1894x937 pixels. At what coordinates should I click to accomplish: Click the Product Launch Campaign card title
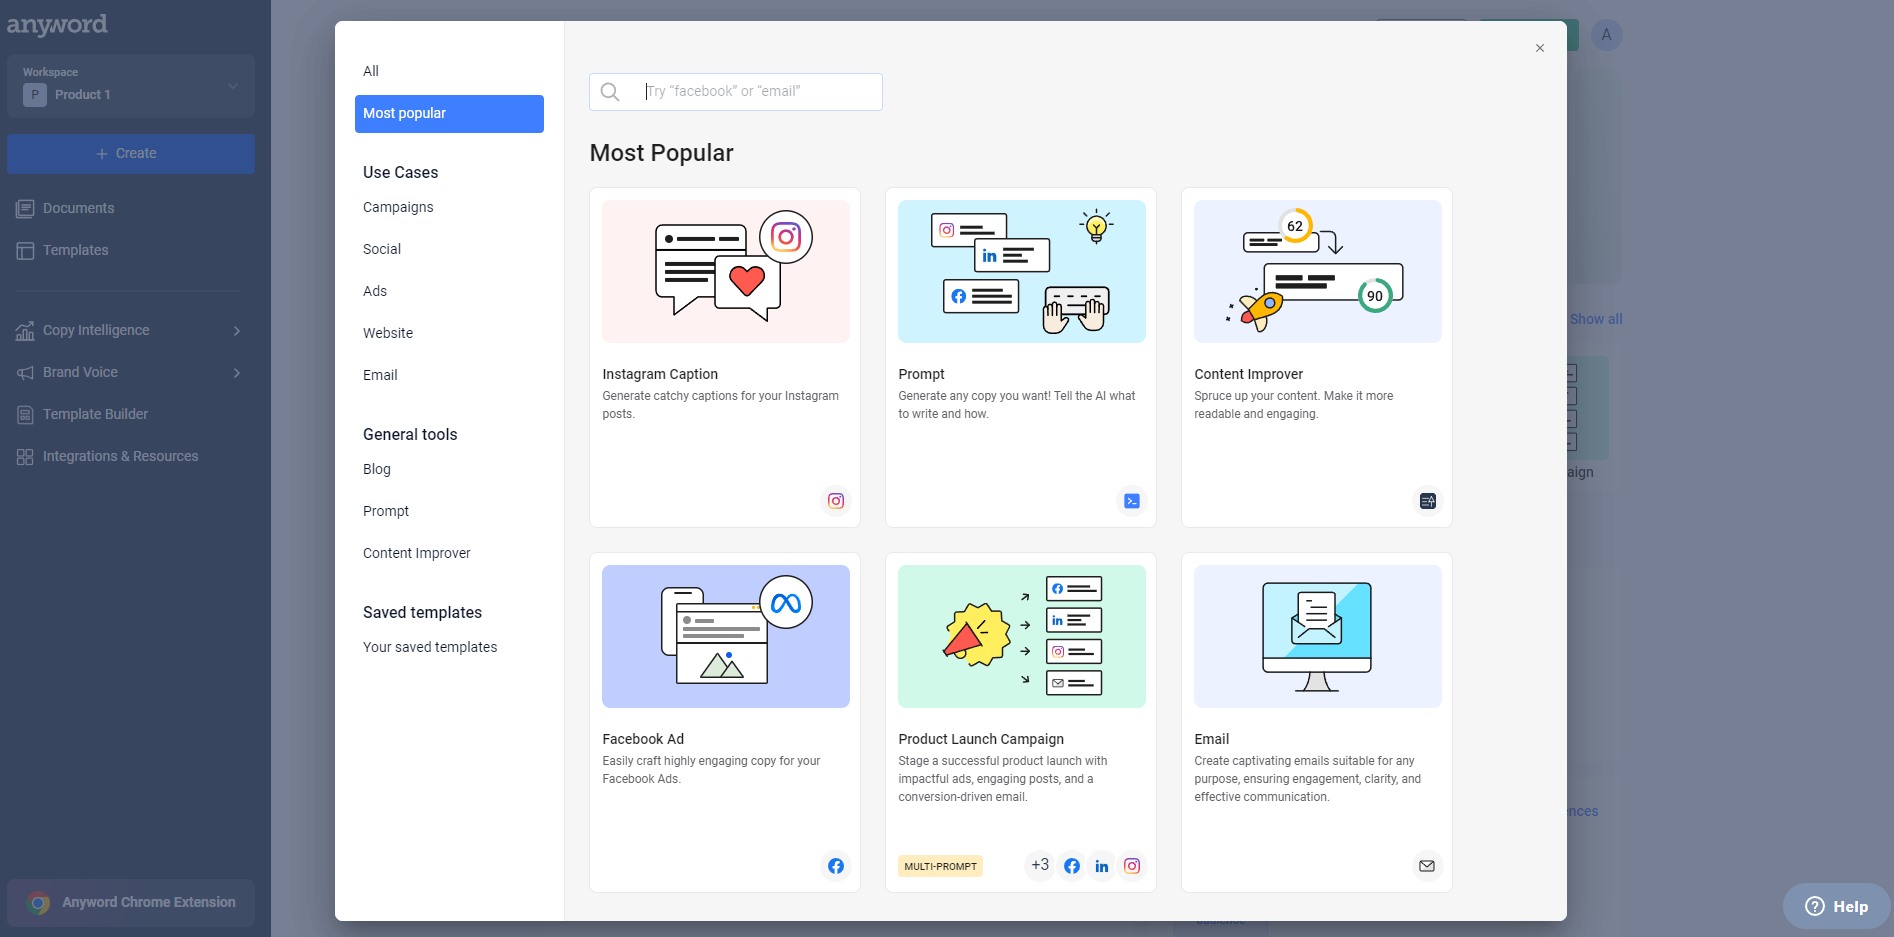point(981,739)
